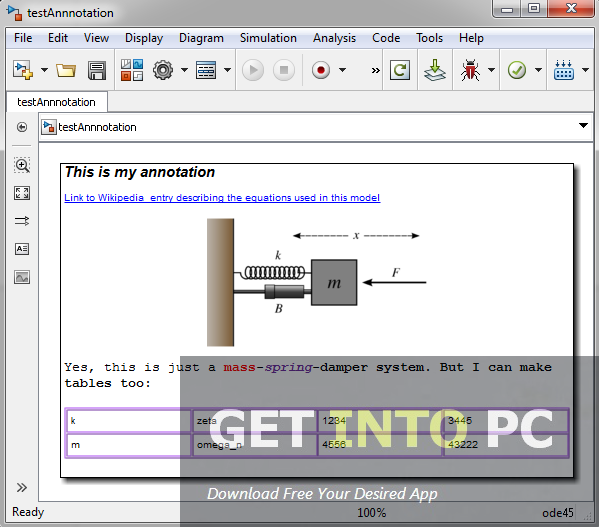Stop the simulation with the Stop button

(x=284, y=70)
